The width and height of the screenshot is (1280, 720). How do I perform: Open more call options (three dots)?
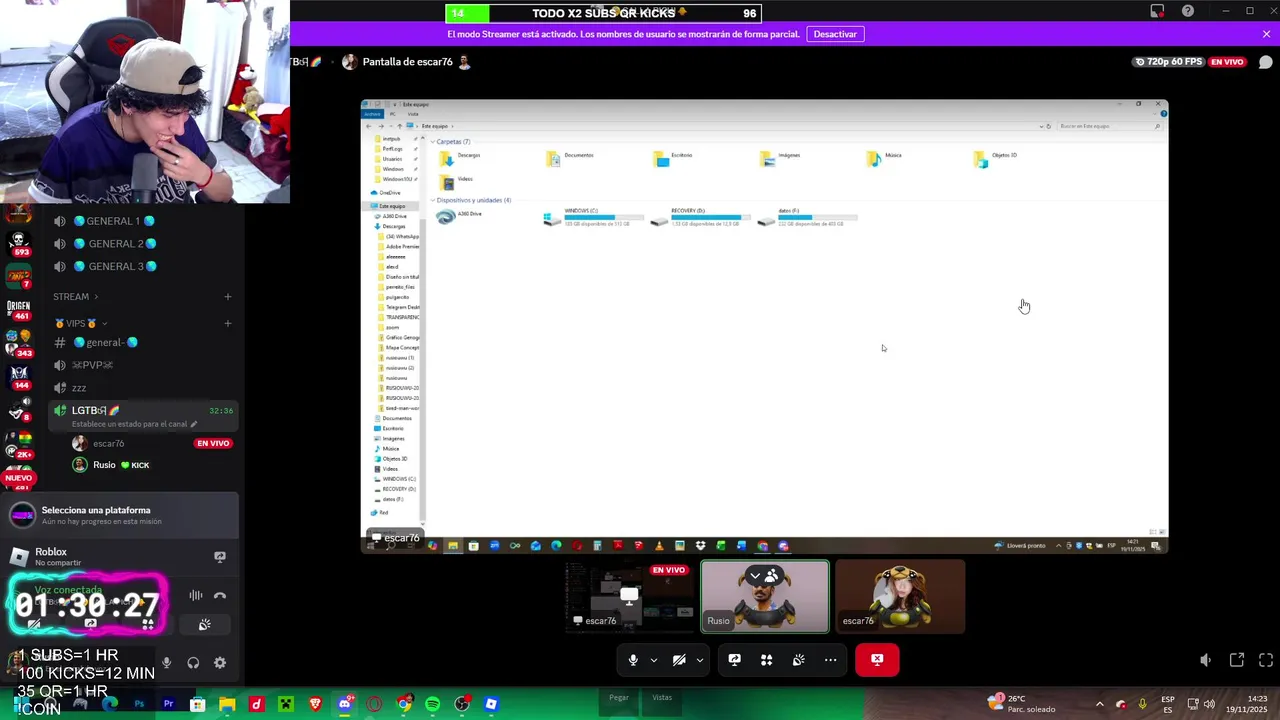(830, 660)
